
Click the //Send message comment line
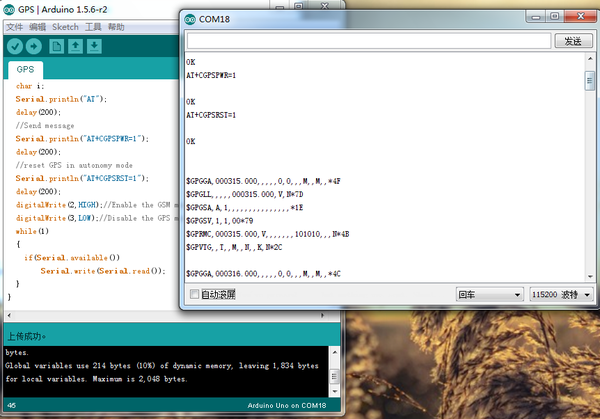[x=45, y=126]
